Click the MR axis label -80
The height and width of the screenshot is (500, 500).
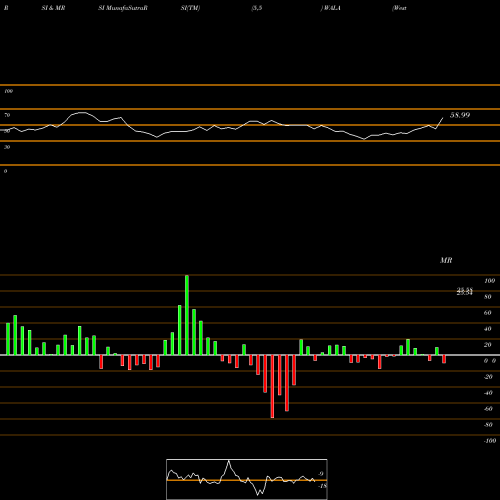pyautogui.click(x=488, y=425)
